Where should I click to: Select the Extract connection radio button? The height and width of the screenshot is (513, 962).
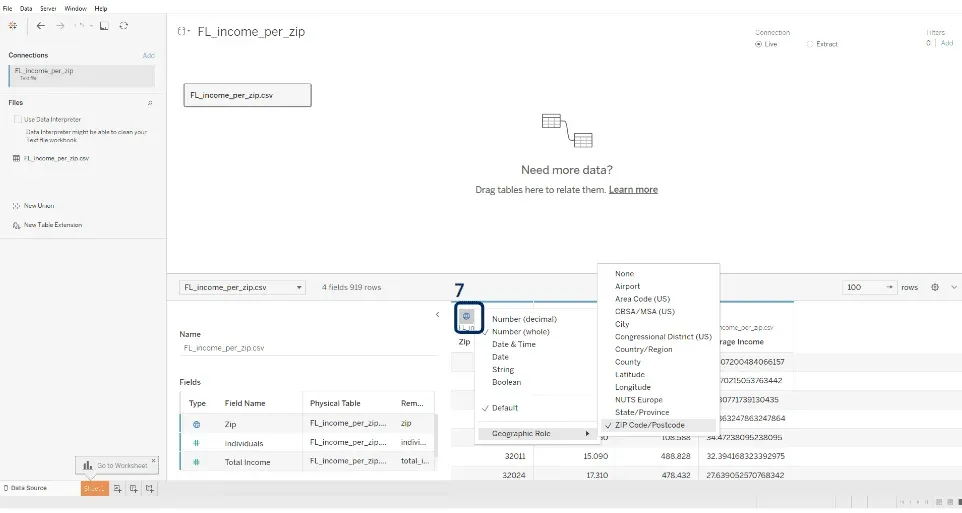tap(810, 44)
